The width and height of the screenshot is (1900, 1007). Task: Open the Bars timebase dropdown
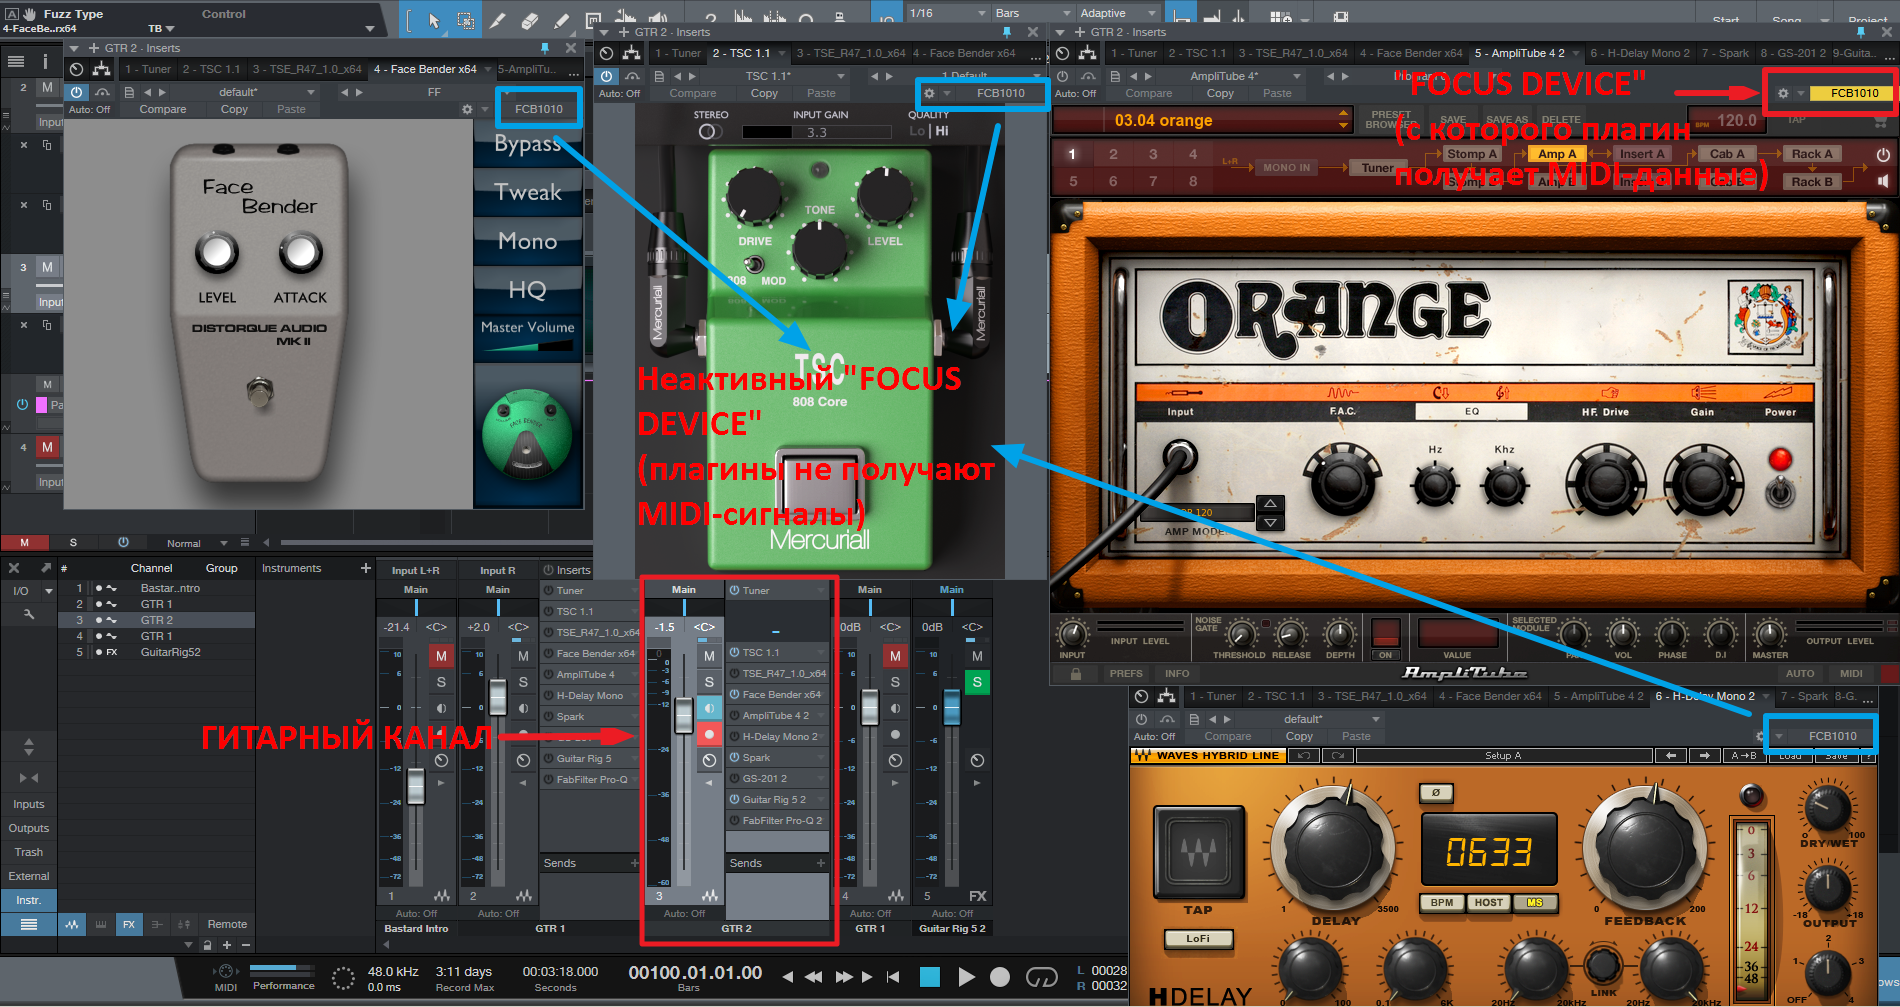[x=1032, y=13]
